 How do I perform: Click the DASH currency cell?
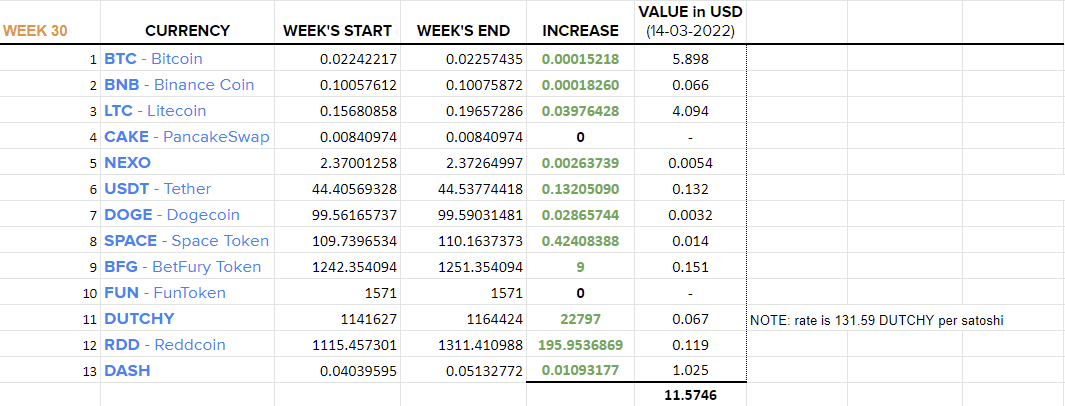pyautogui.click(x=187, y=371)
